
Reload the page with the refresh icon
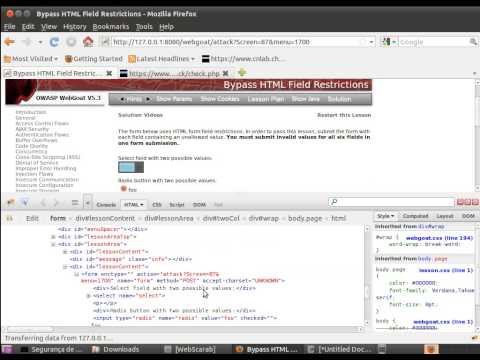click(x=54, y=42)
